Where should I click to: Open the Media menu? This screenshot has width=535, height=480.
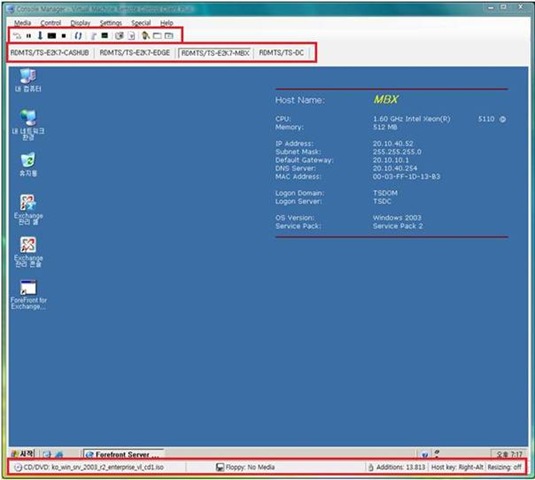23,23
